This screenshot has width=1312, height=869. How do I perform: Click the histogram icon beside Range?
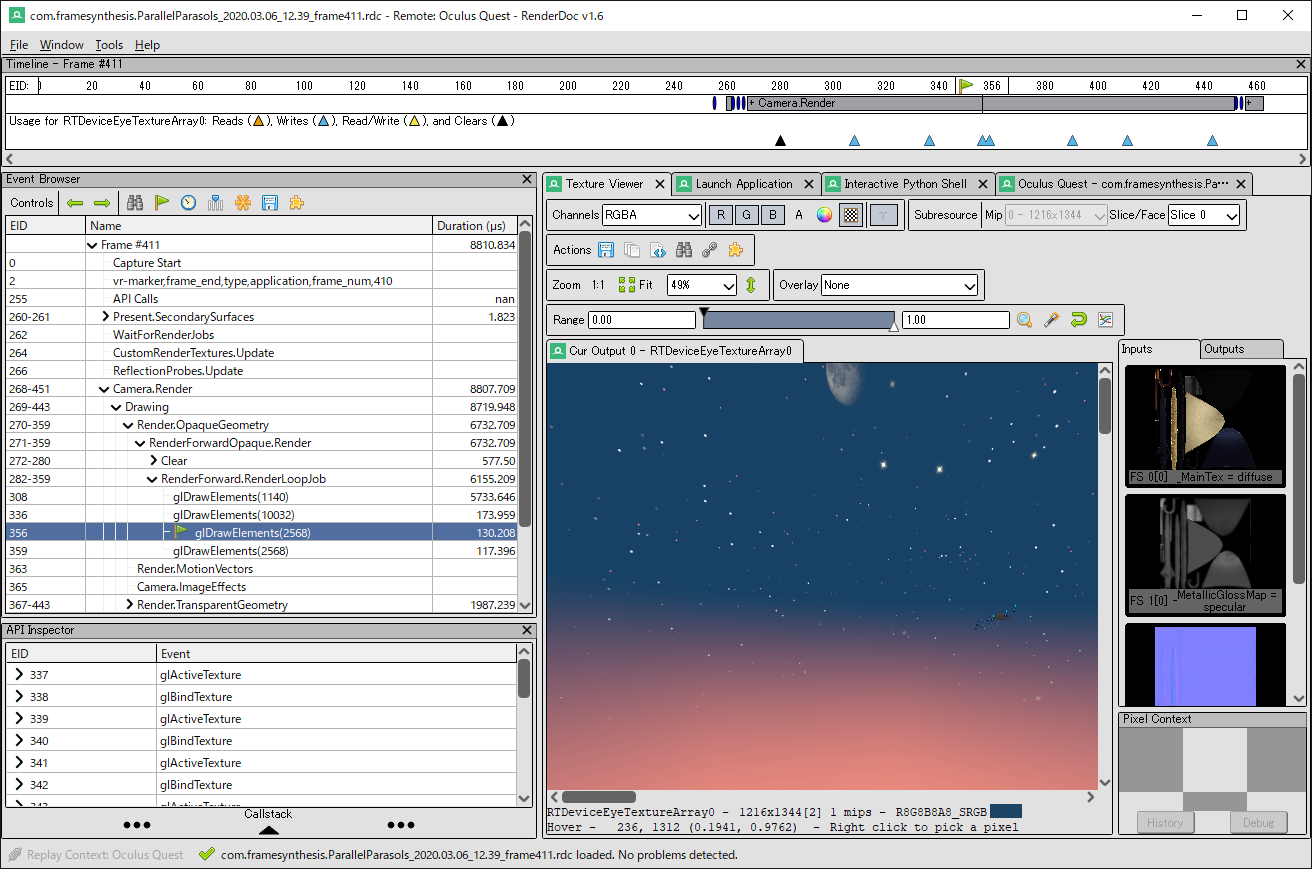click(1105, 320)
